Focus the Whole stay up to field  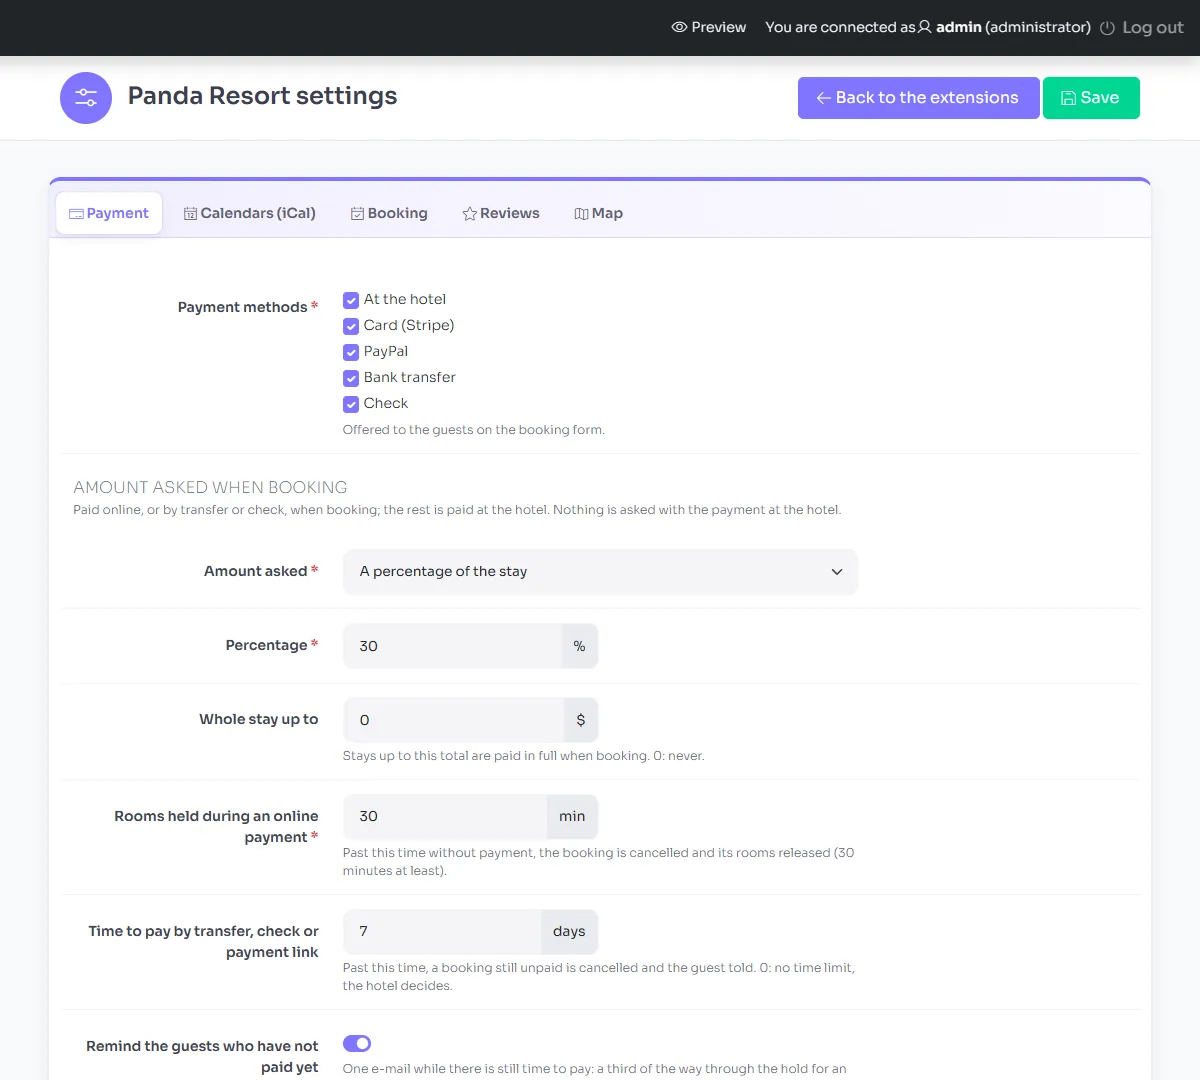click(x=453, y=720)
